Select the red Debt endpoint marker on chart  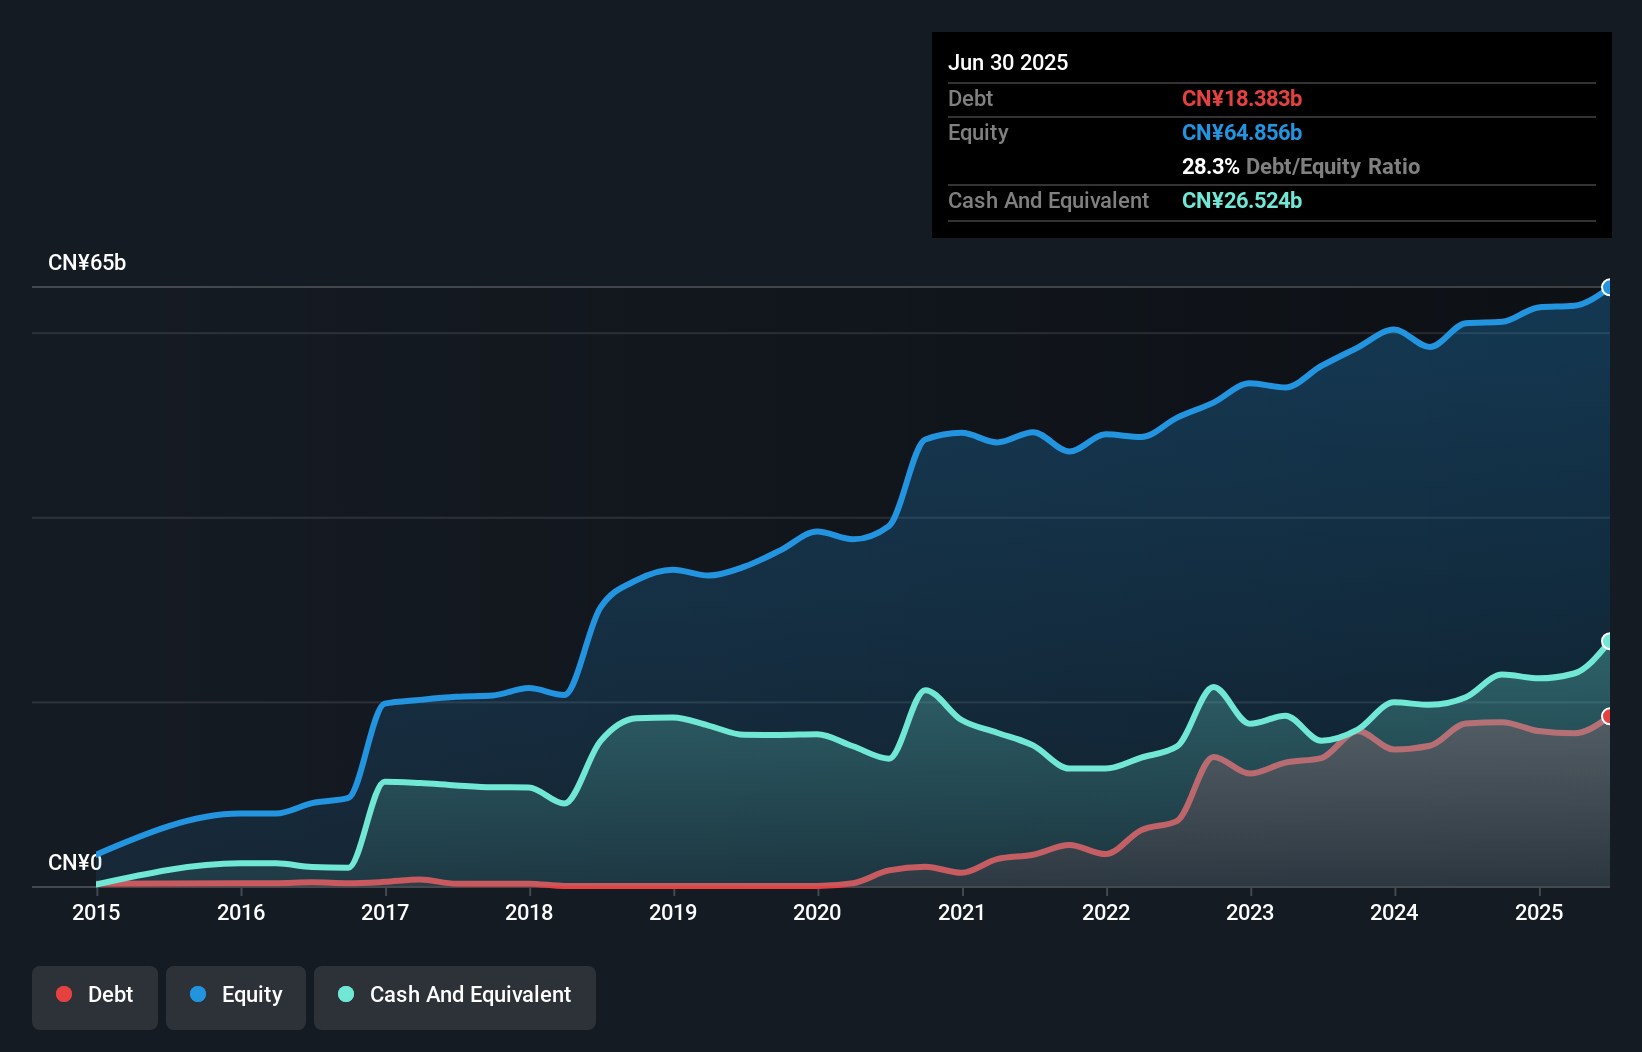click(1608, 716)
